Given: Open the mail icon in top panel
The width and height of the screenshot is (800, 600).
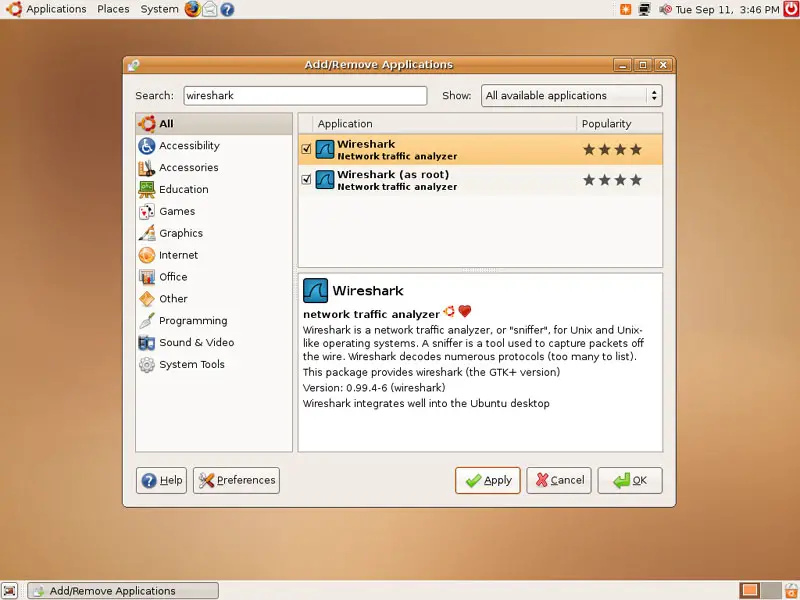Looking at the screenshot, I should click(x=210, y=9).
